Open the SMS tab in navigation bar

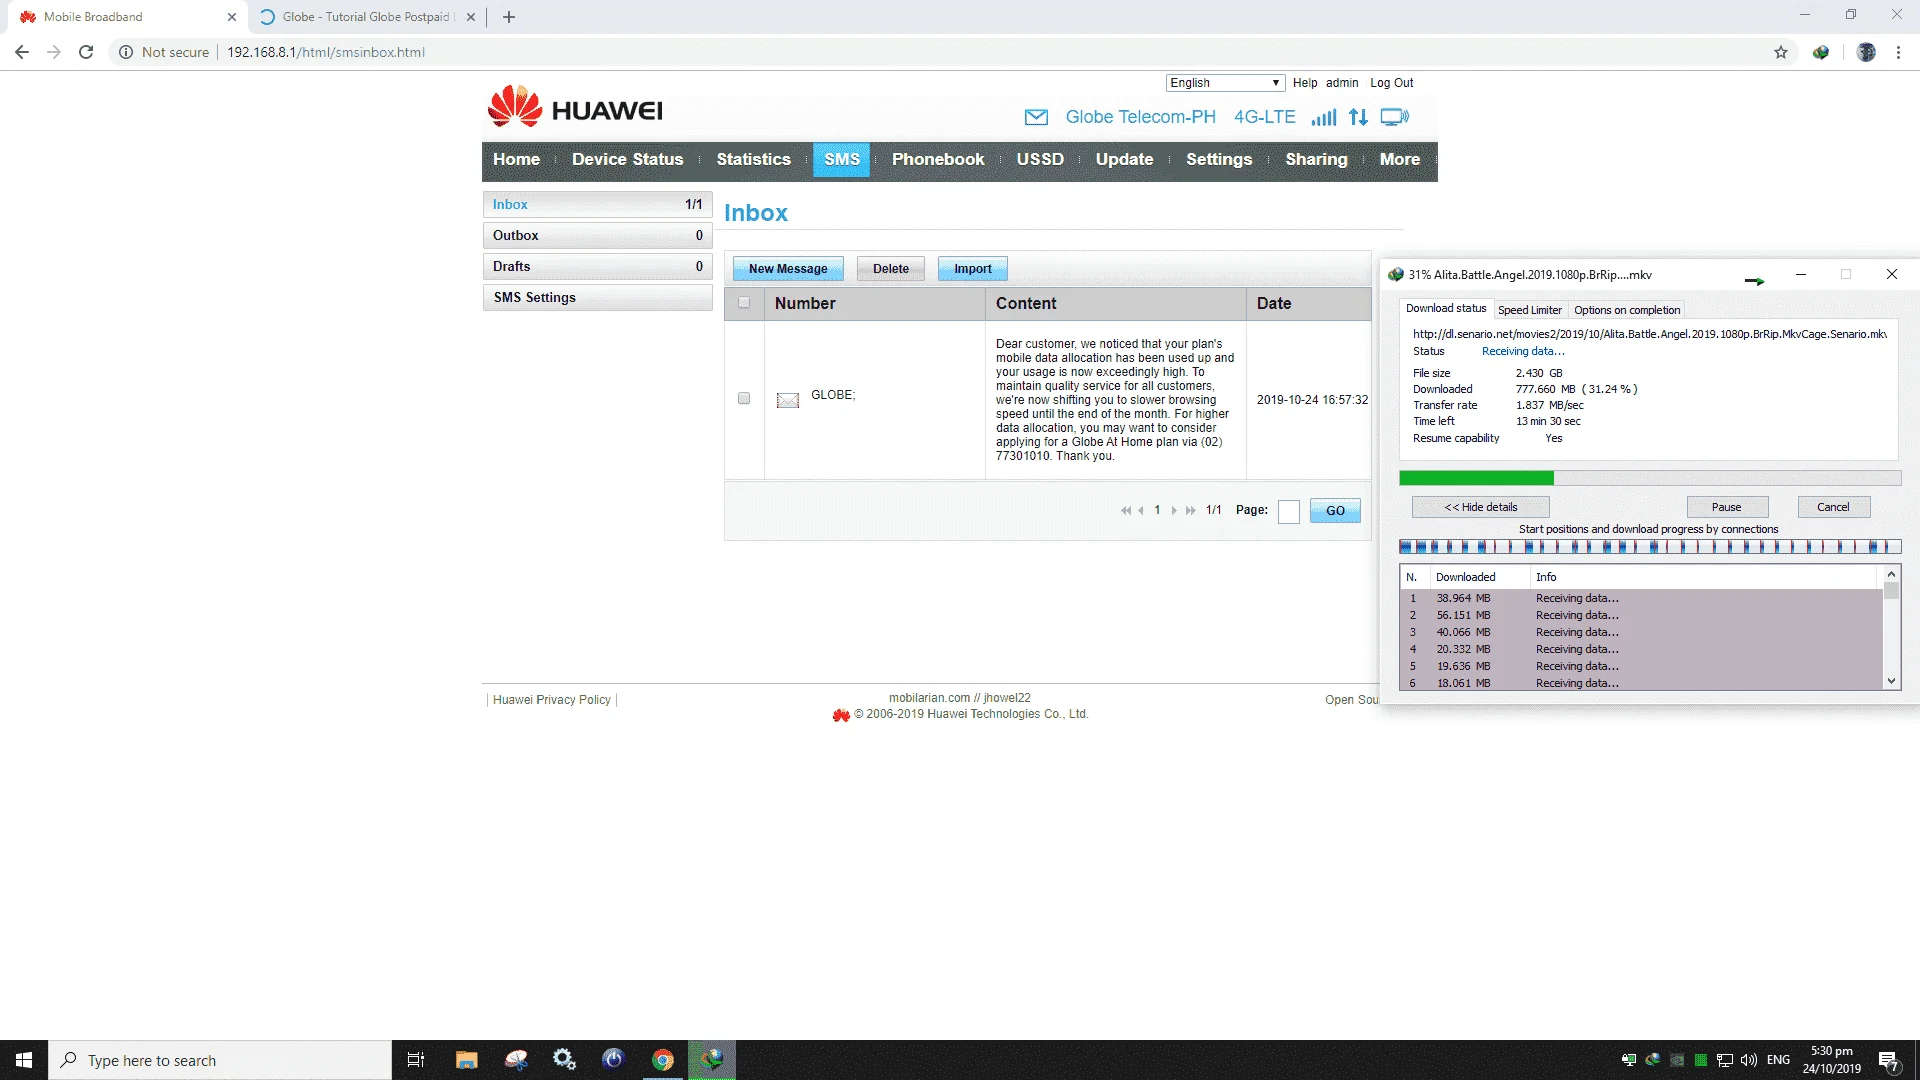[842, 159]
